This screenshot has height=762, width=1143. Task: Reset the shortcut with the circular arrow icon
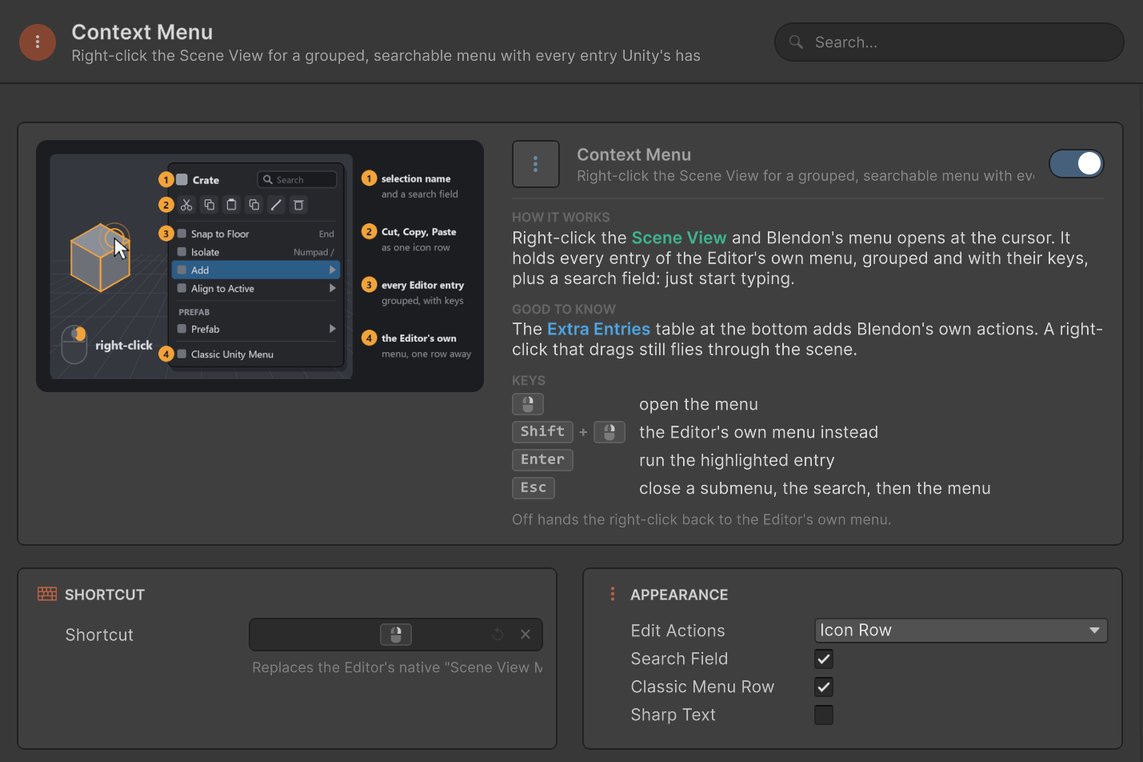498,634
